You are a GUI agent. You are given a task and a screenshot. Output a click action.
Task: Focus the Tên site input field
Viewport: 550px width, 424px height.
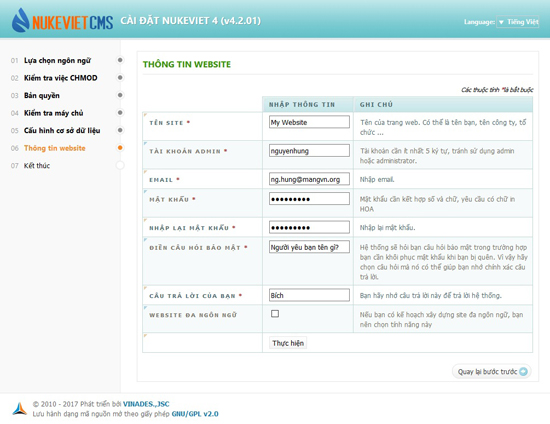coord(309,122)
